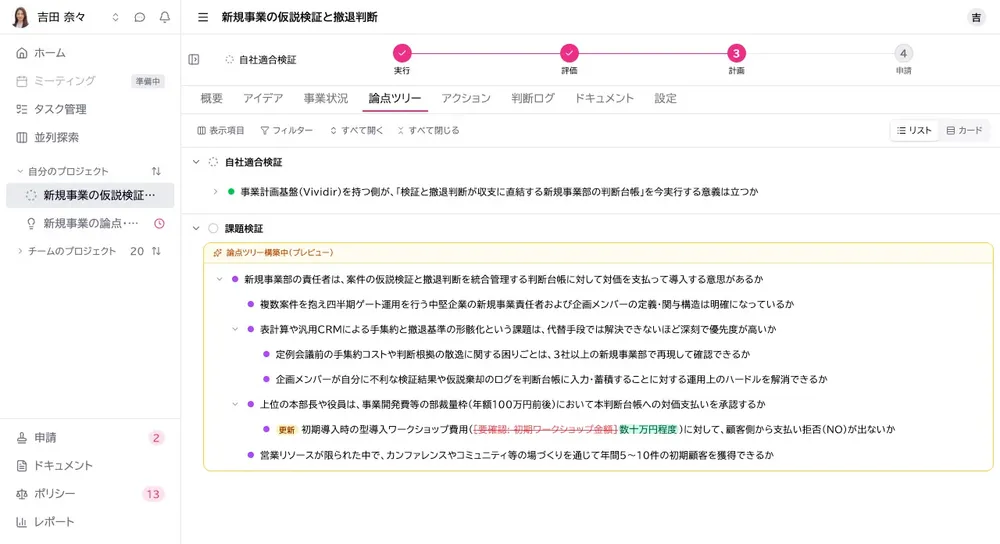Viewport: 1000px width, 544px height.
Task: Click status circle next to 自社適合検証 section header
Action: (x=213, y=162)
